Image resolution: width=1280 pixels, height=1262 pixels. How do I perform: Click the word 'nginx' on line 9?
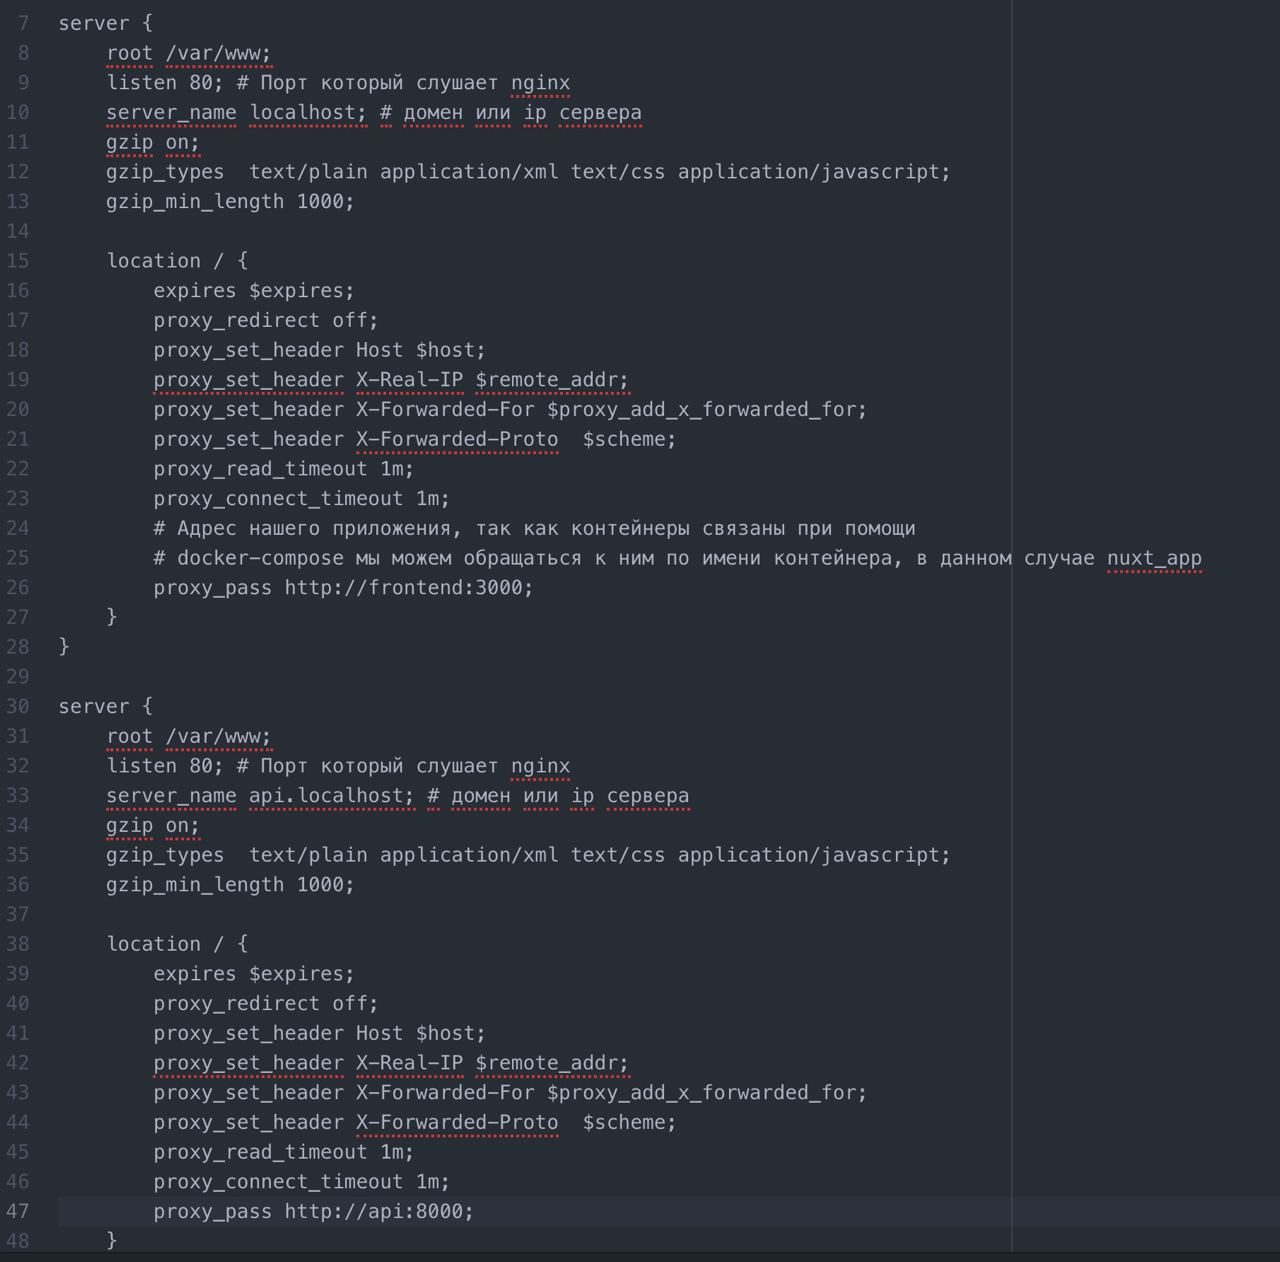click(x=540, y=83)
